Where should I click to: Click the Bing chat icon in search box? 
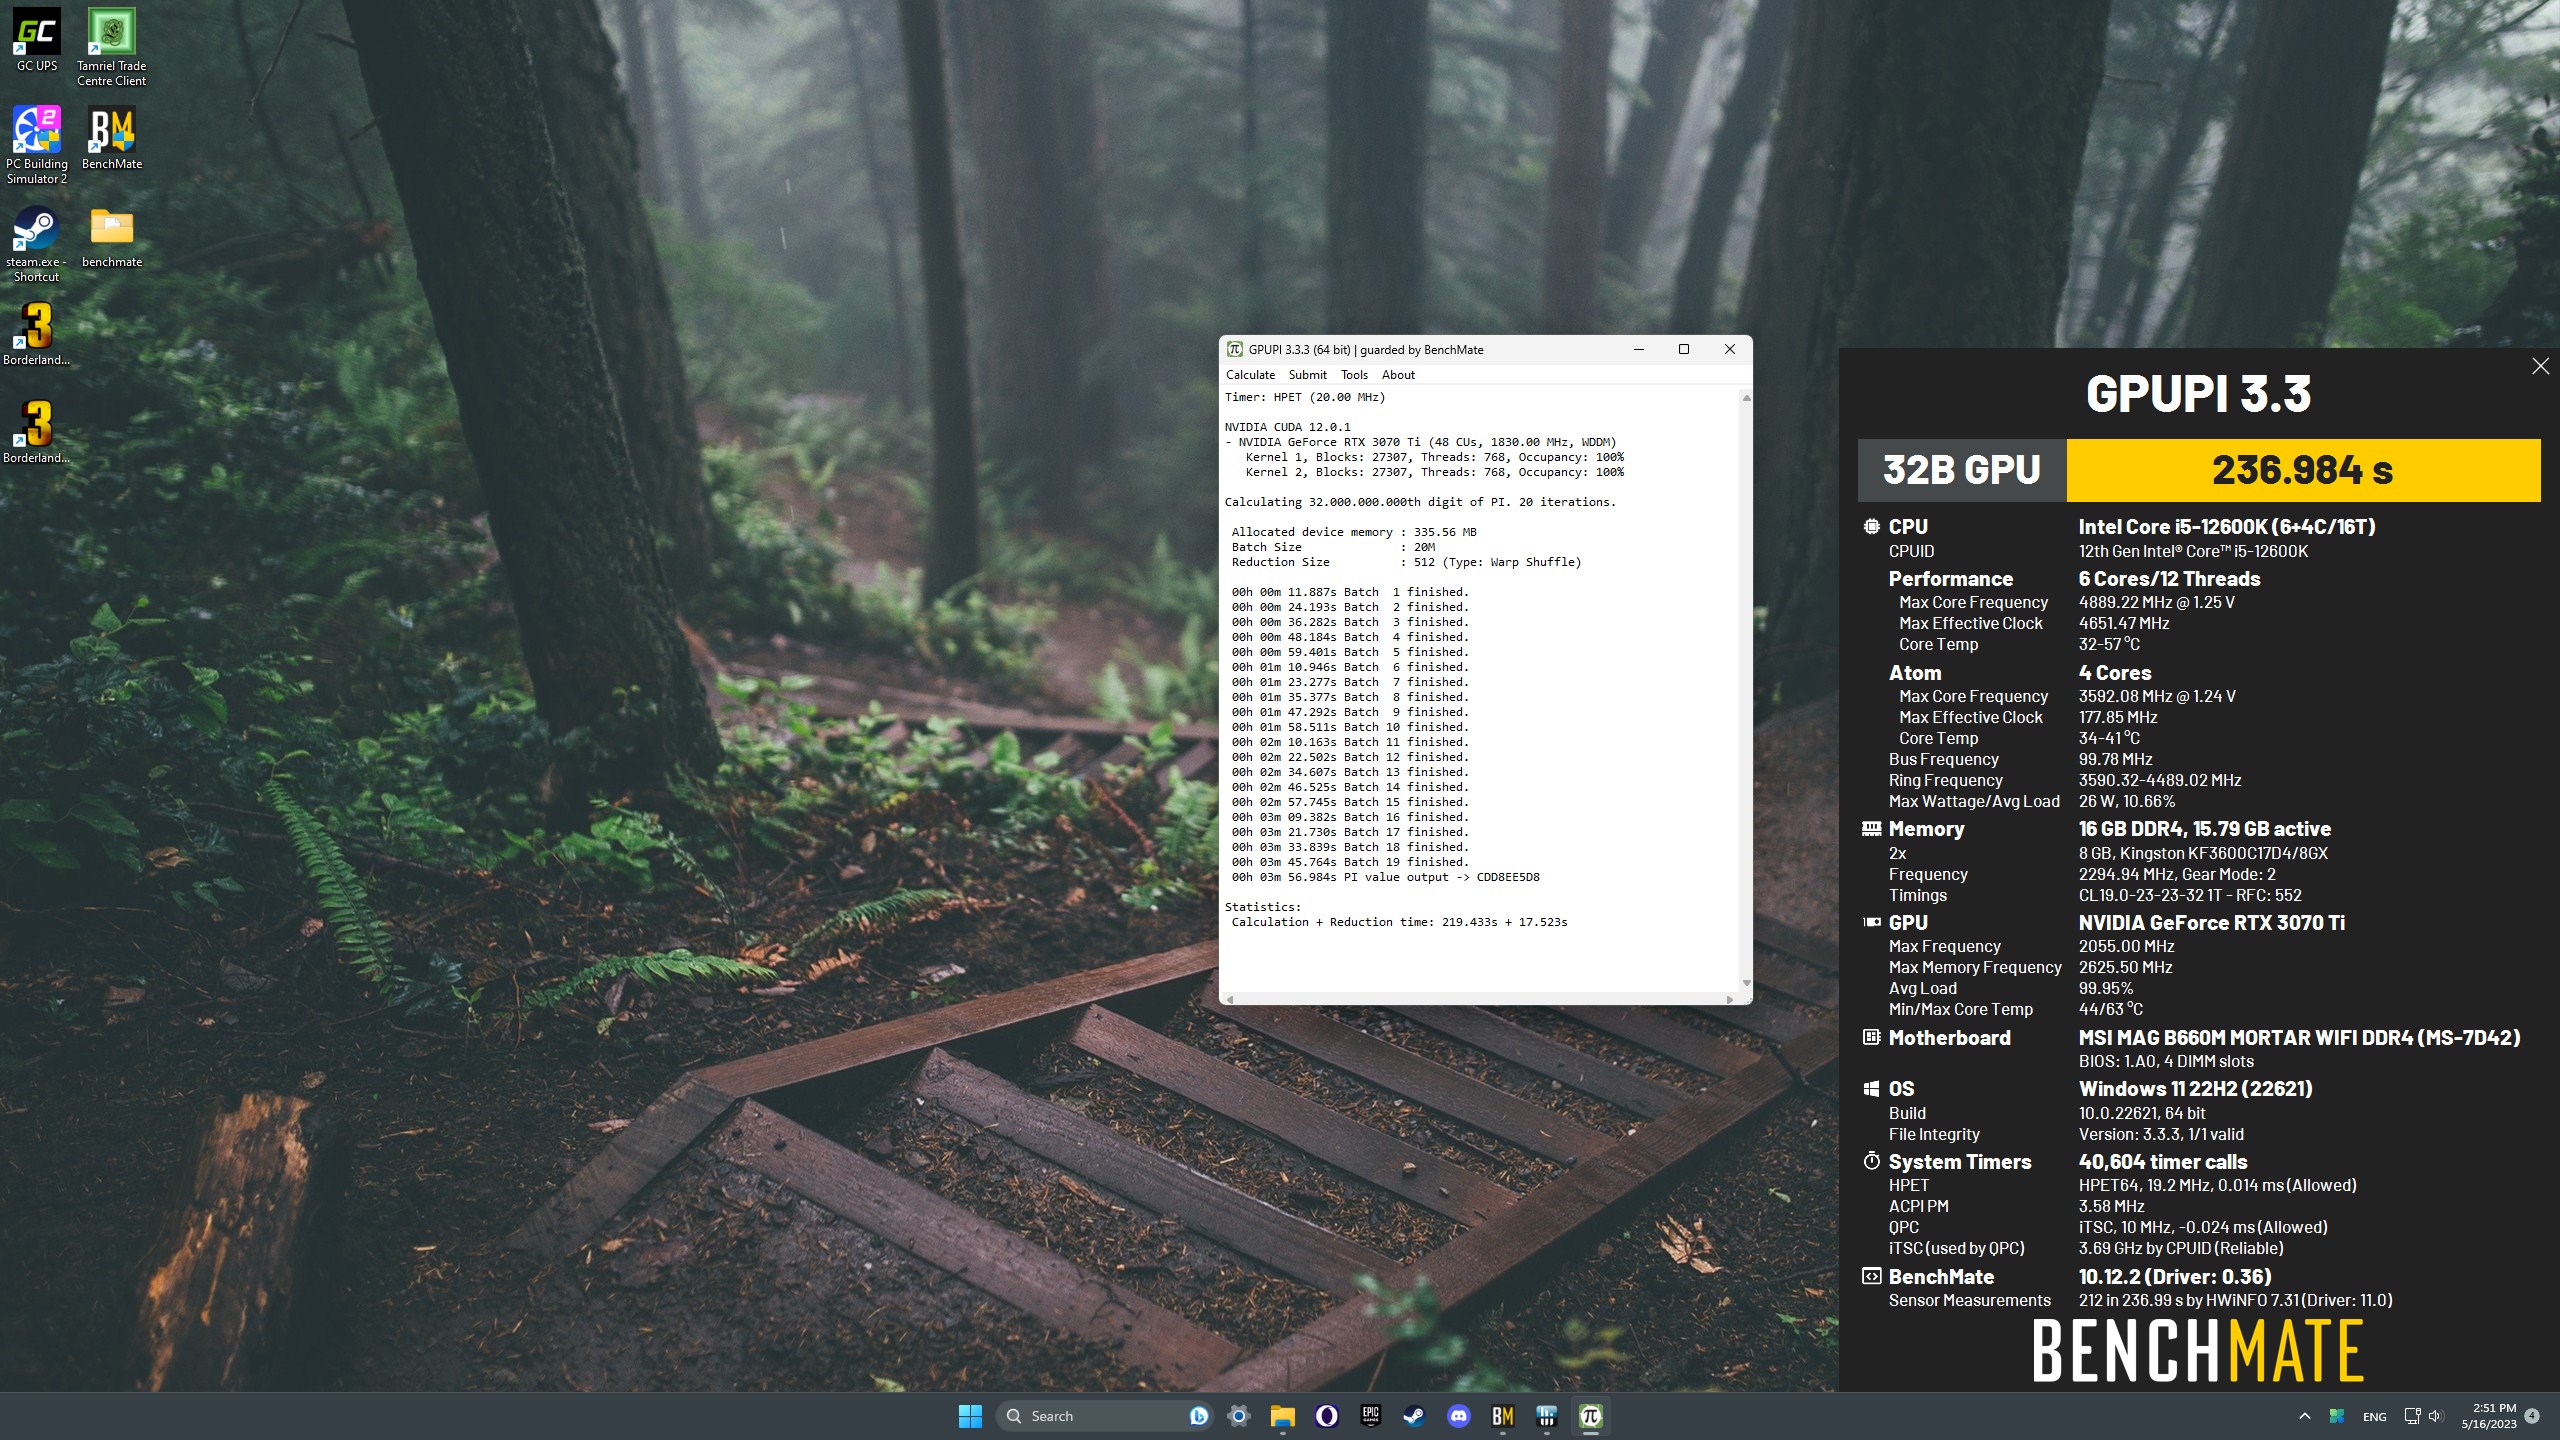coord(1198,1416)
